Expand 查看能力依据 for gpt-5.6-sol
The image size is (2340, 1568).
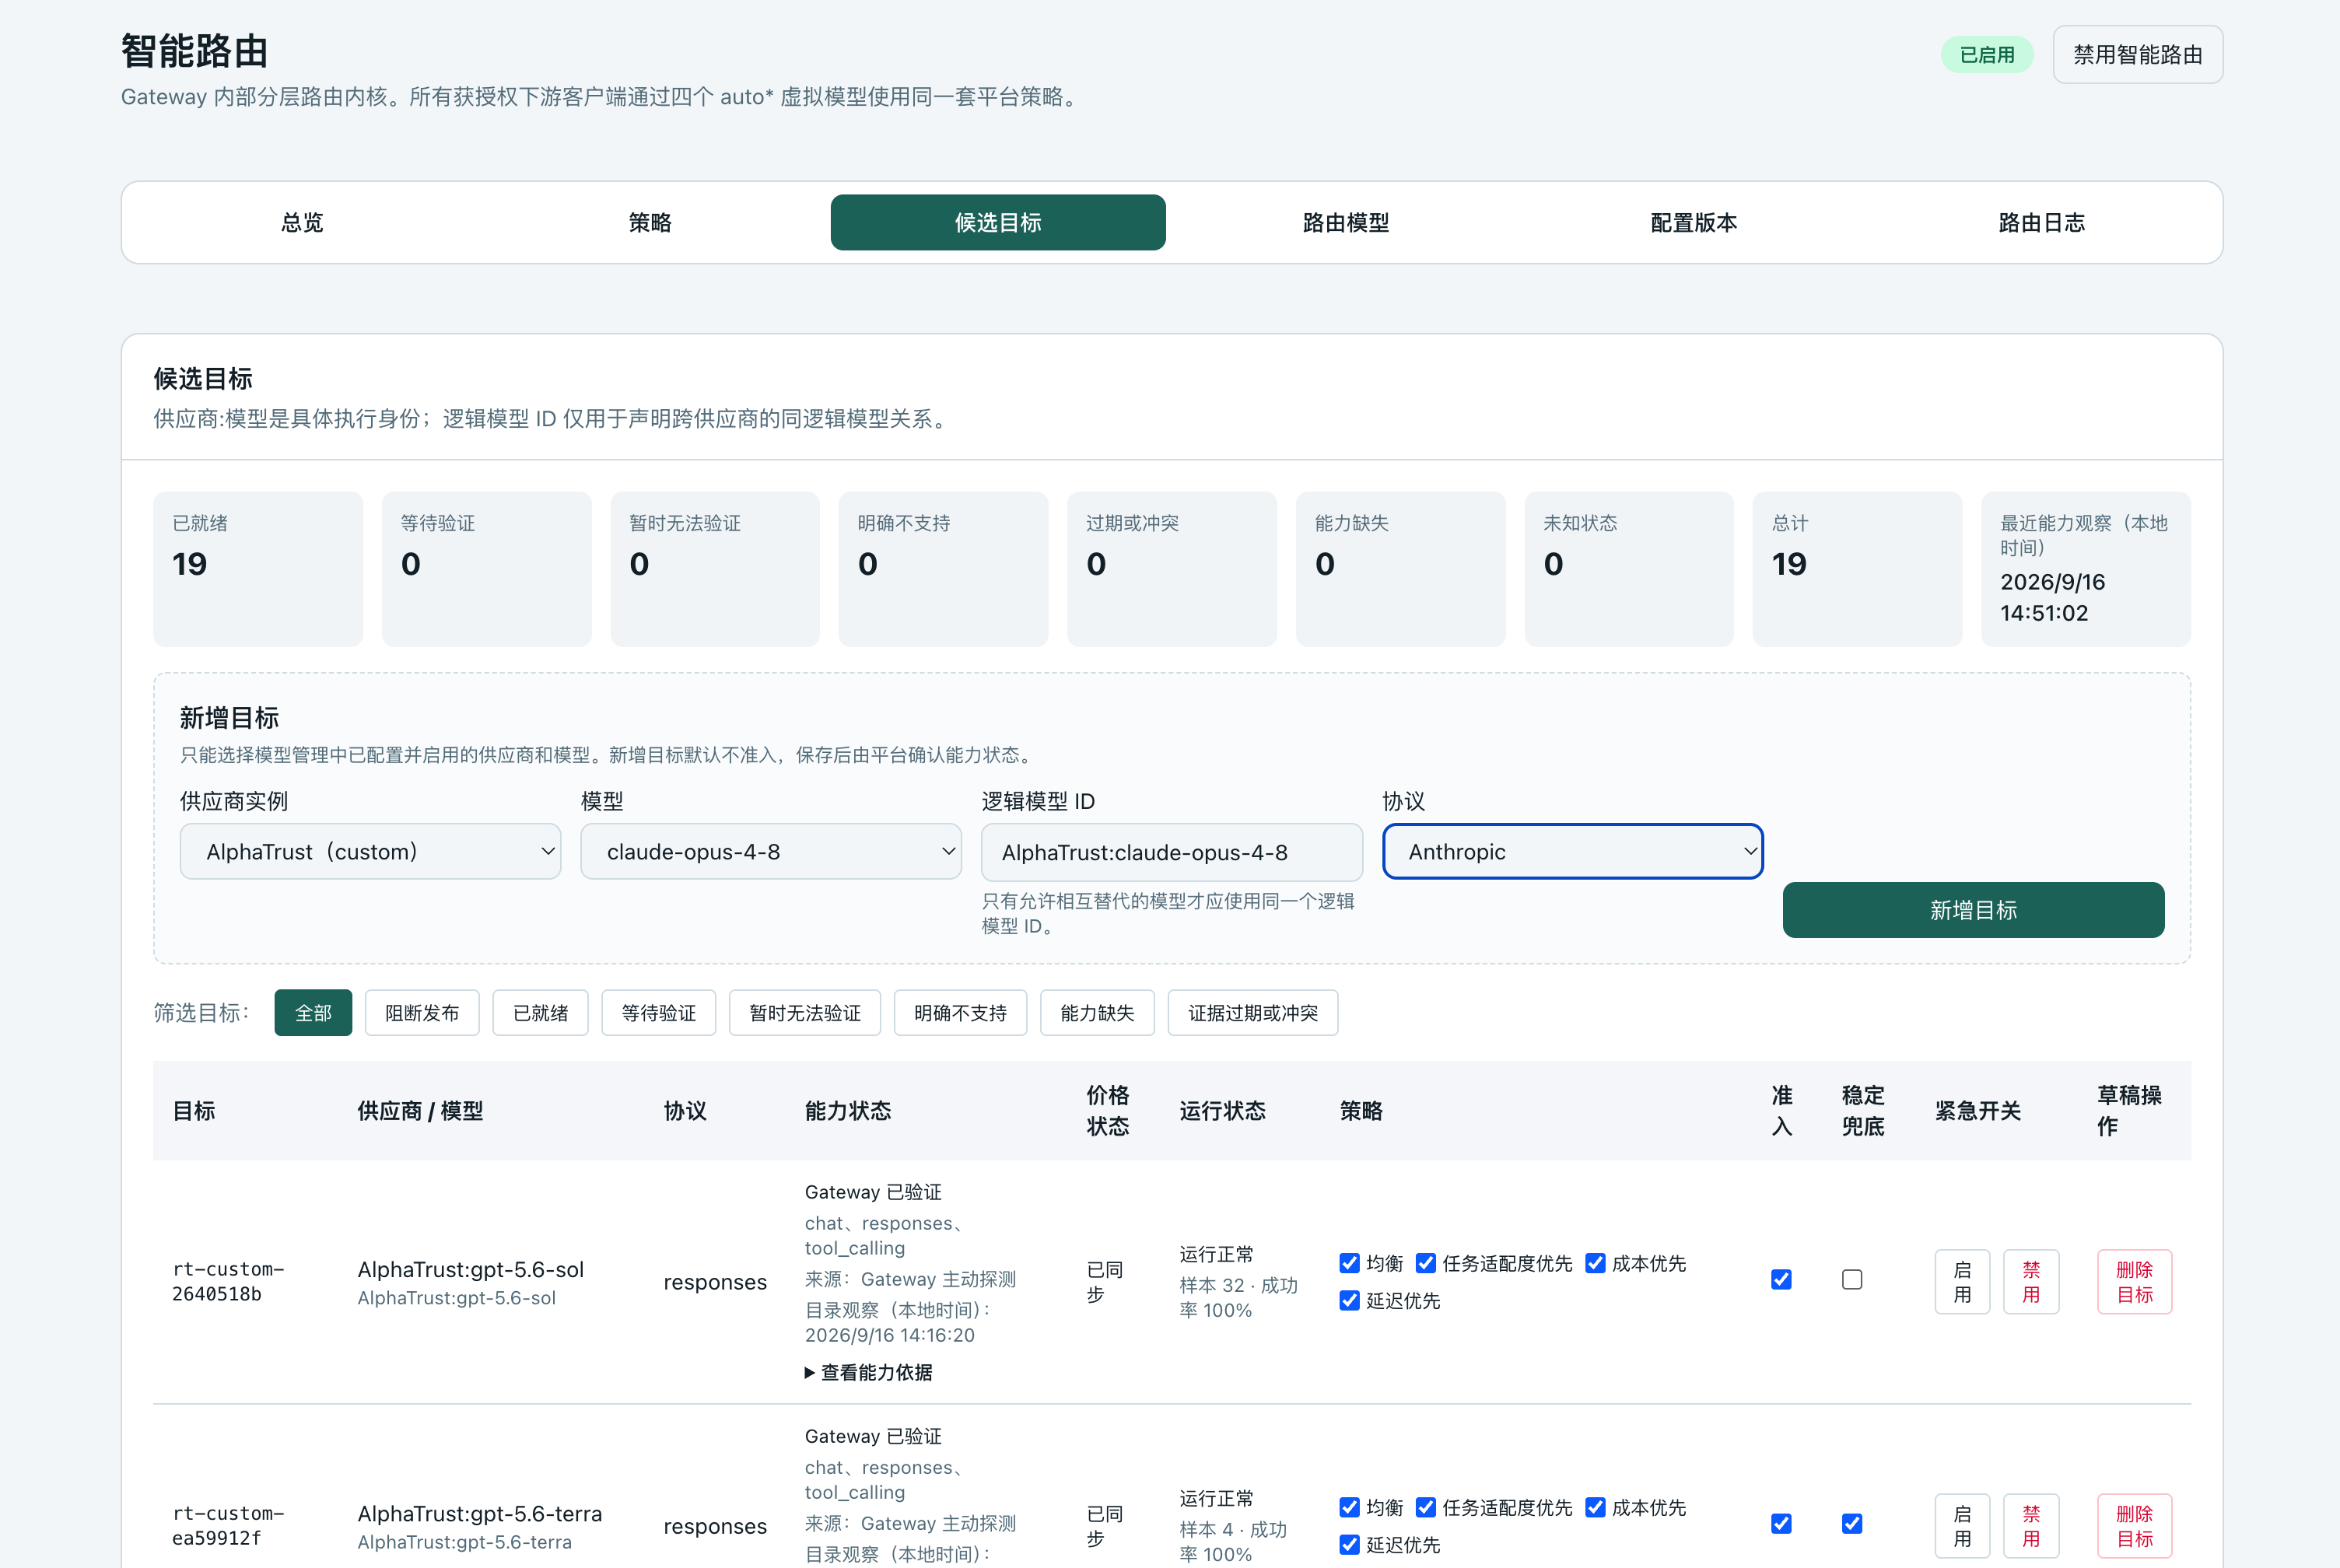coord(869,1372)
